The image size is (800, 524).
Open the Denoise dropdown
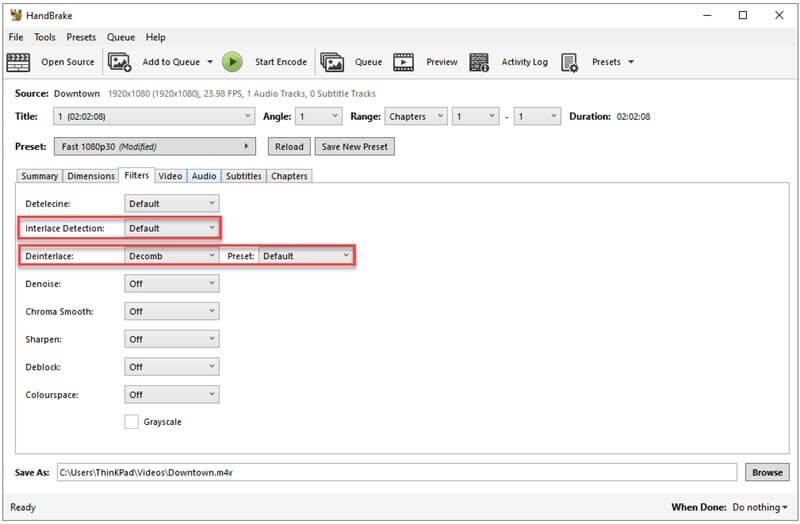[172, 284]
